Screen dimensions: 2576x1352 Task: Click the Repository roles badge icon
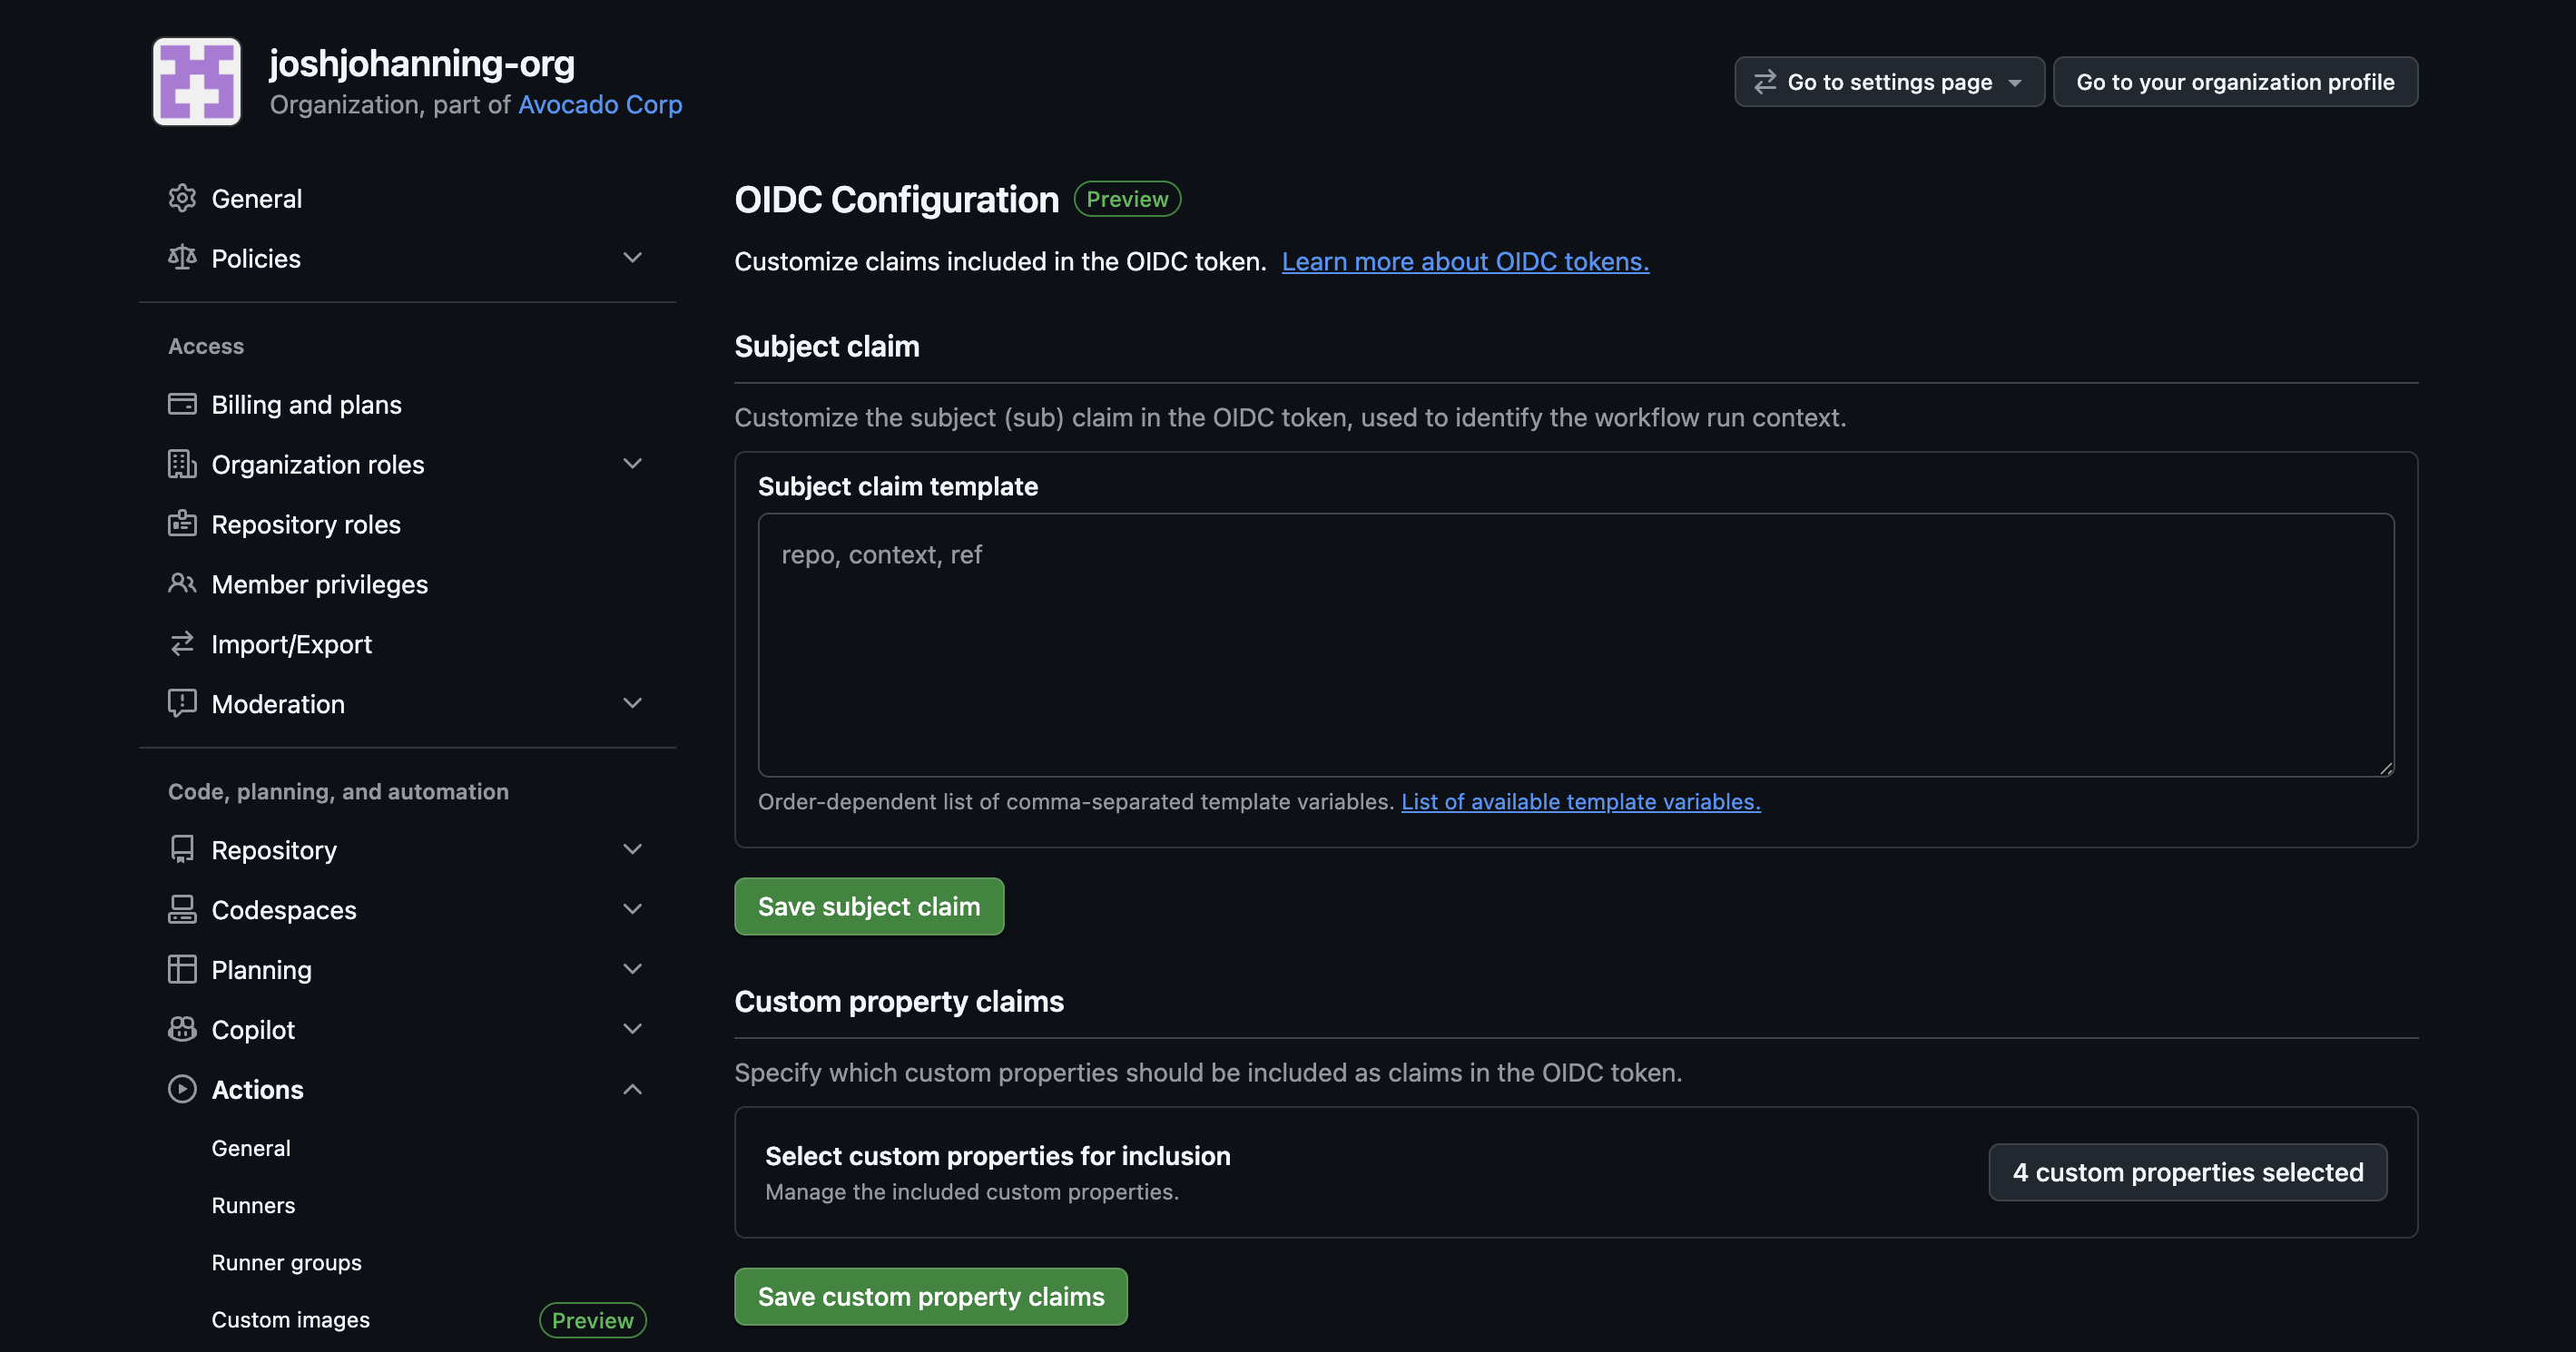[x=182, y=524]
